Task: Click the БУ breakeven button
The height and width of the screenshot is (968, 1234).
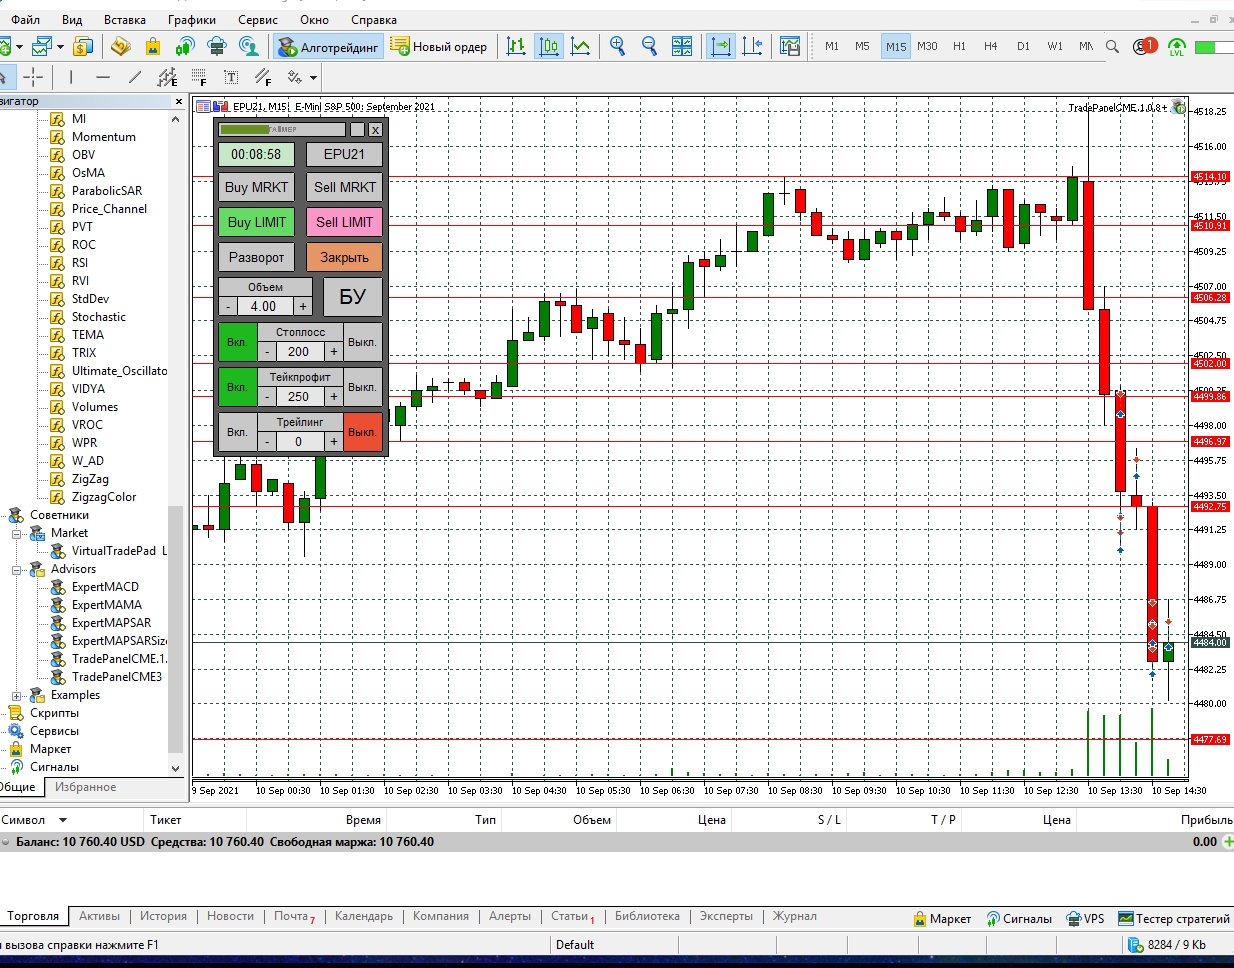Action: pos(352,297)
